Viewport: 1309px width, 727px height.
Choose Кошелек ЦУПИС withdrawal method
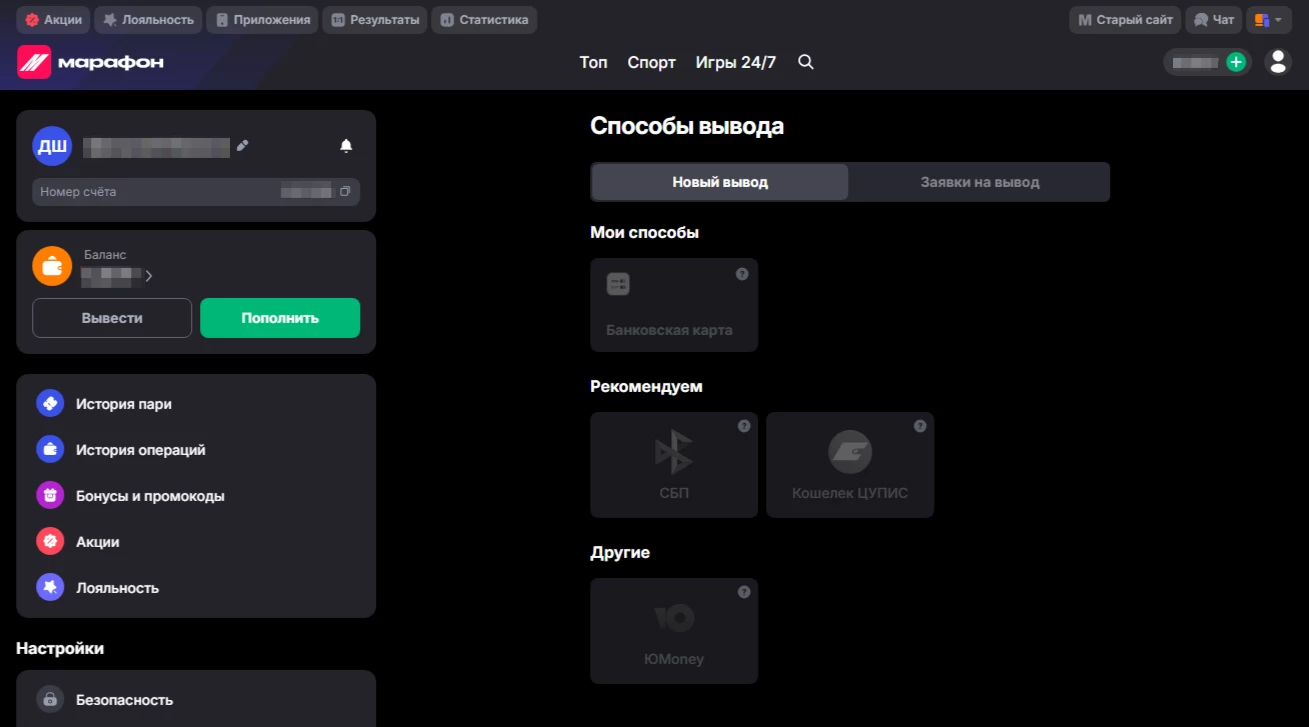[x=850, y=465]
